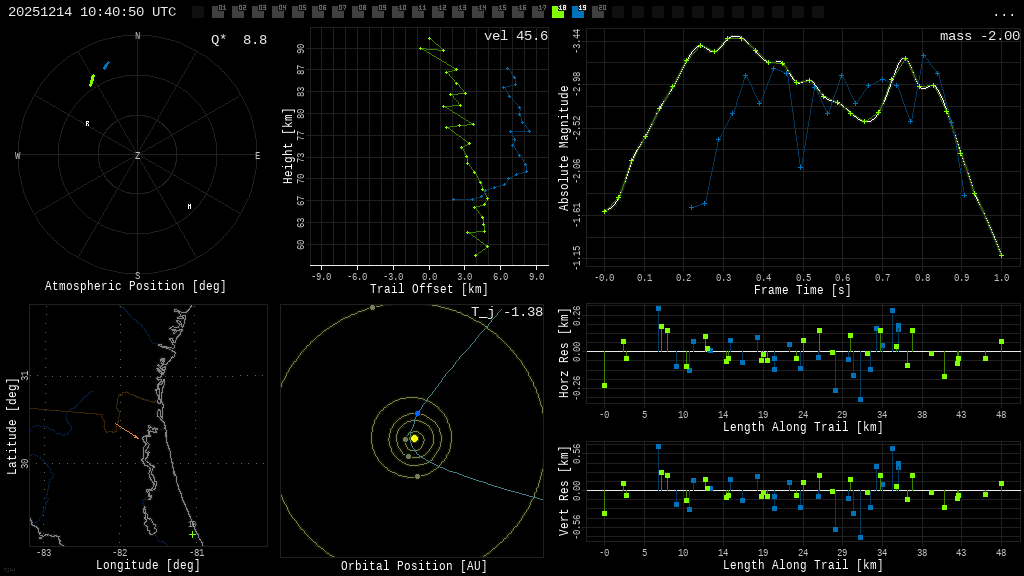Image resolution: width=1024 pixels, height=576 pixels.
Task: Toggle the green camera 18 station box
Action: pos(558,12)
